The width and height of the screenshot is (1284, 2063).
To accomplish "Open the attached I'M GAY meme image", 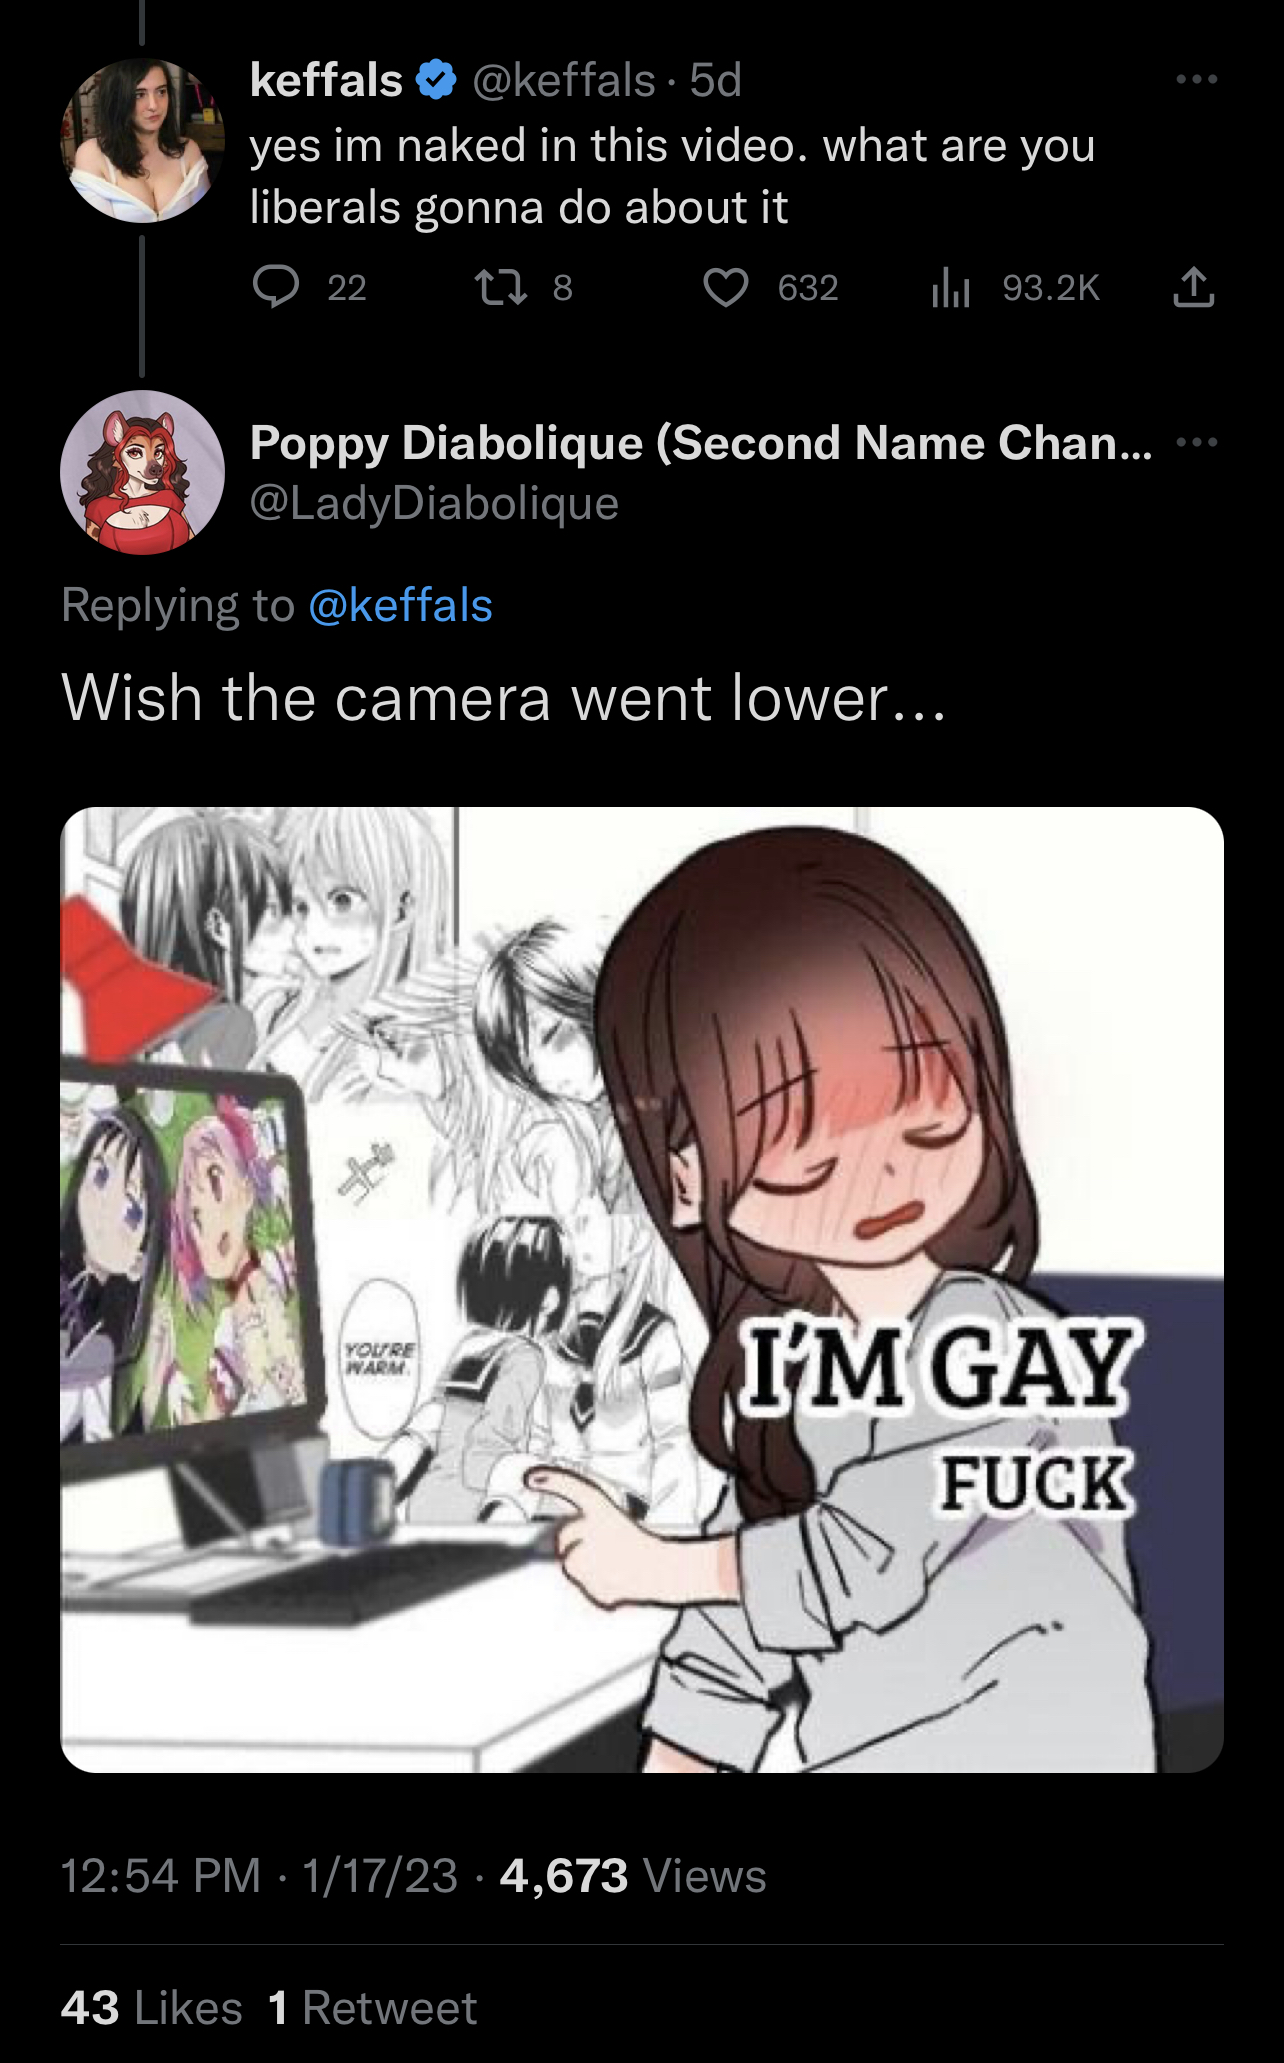I will tap(642, 1290).
